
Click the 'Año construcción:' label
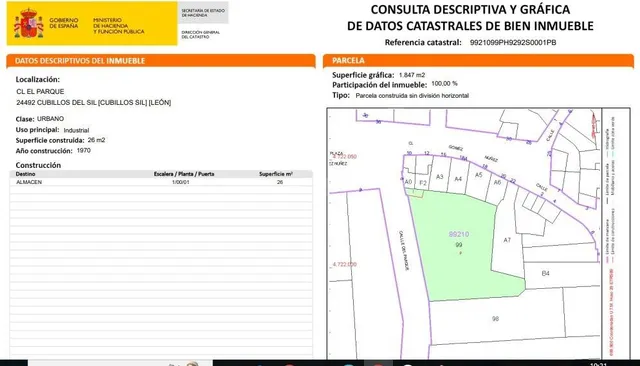coord(44,151)
